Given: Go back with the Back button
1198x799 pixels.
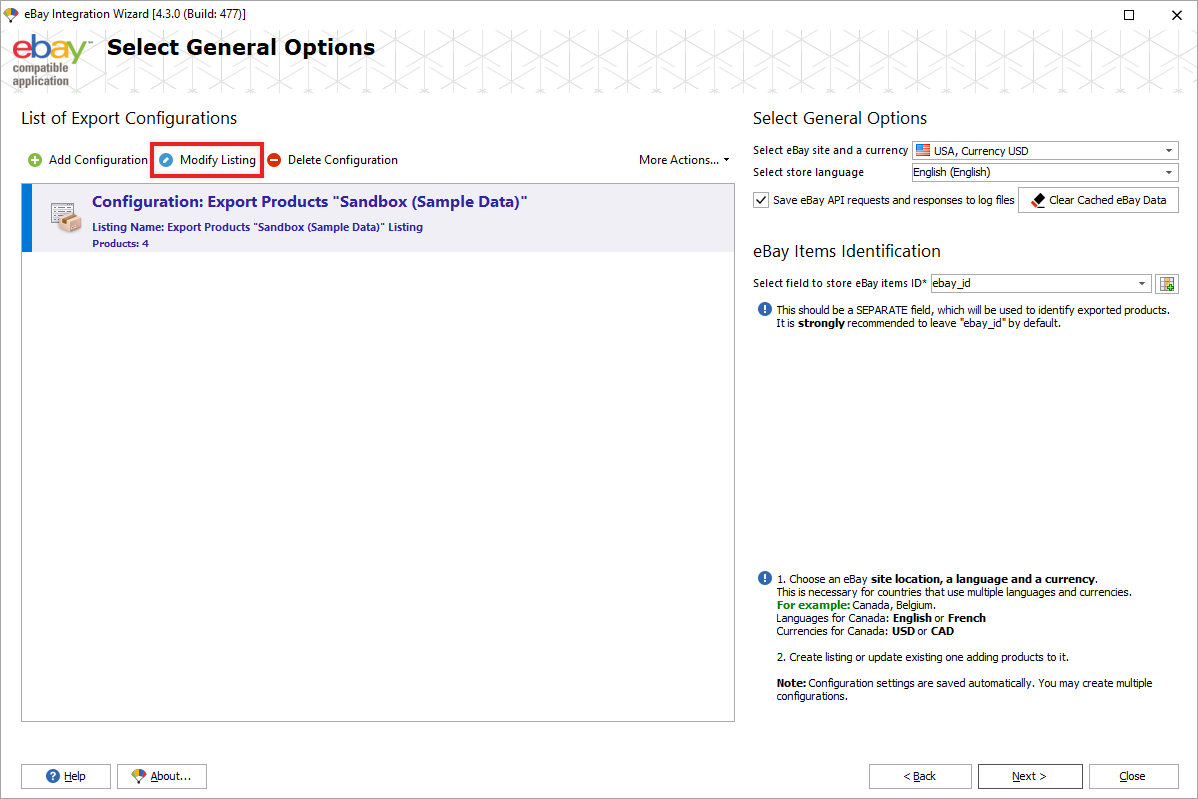Looking at the screenshot, I should (920, 776).
